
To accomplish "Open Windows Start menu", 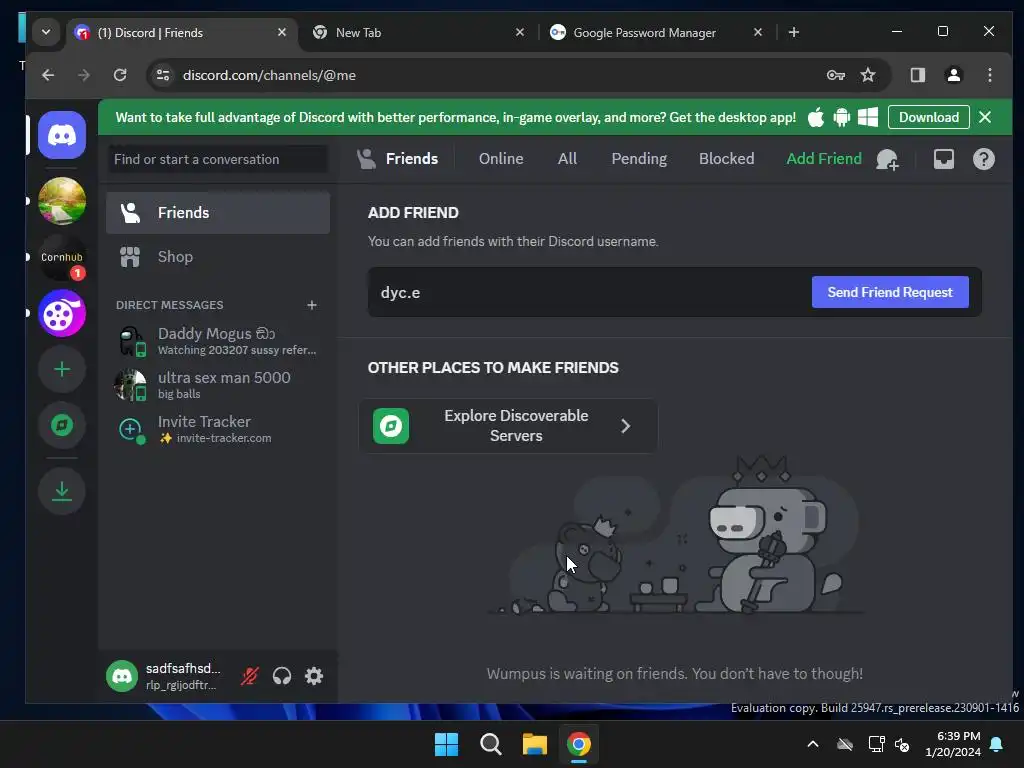I will [447, 744].
